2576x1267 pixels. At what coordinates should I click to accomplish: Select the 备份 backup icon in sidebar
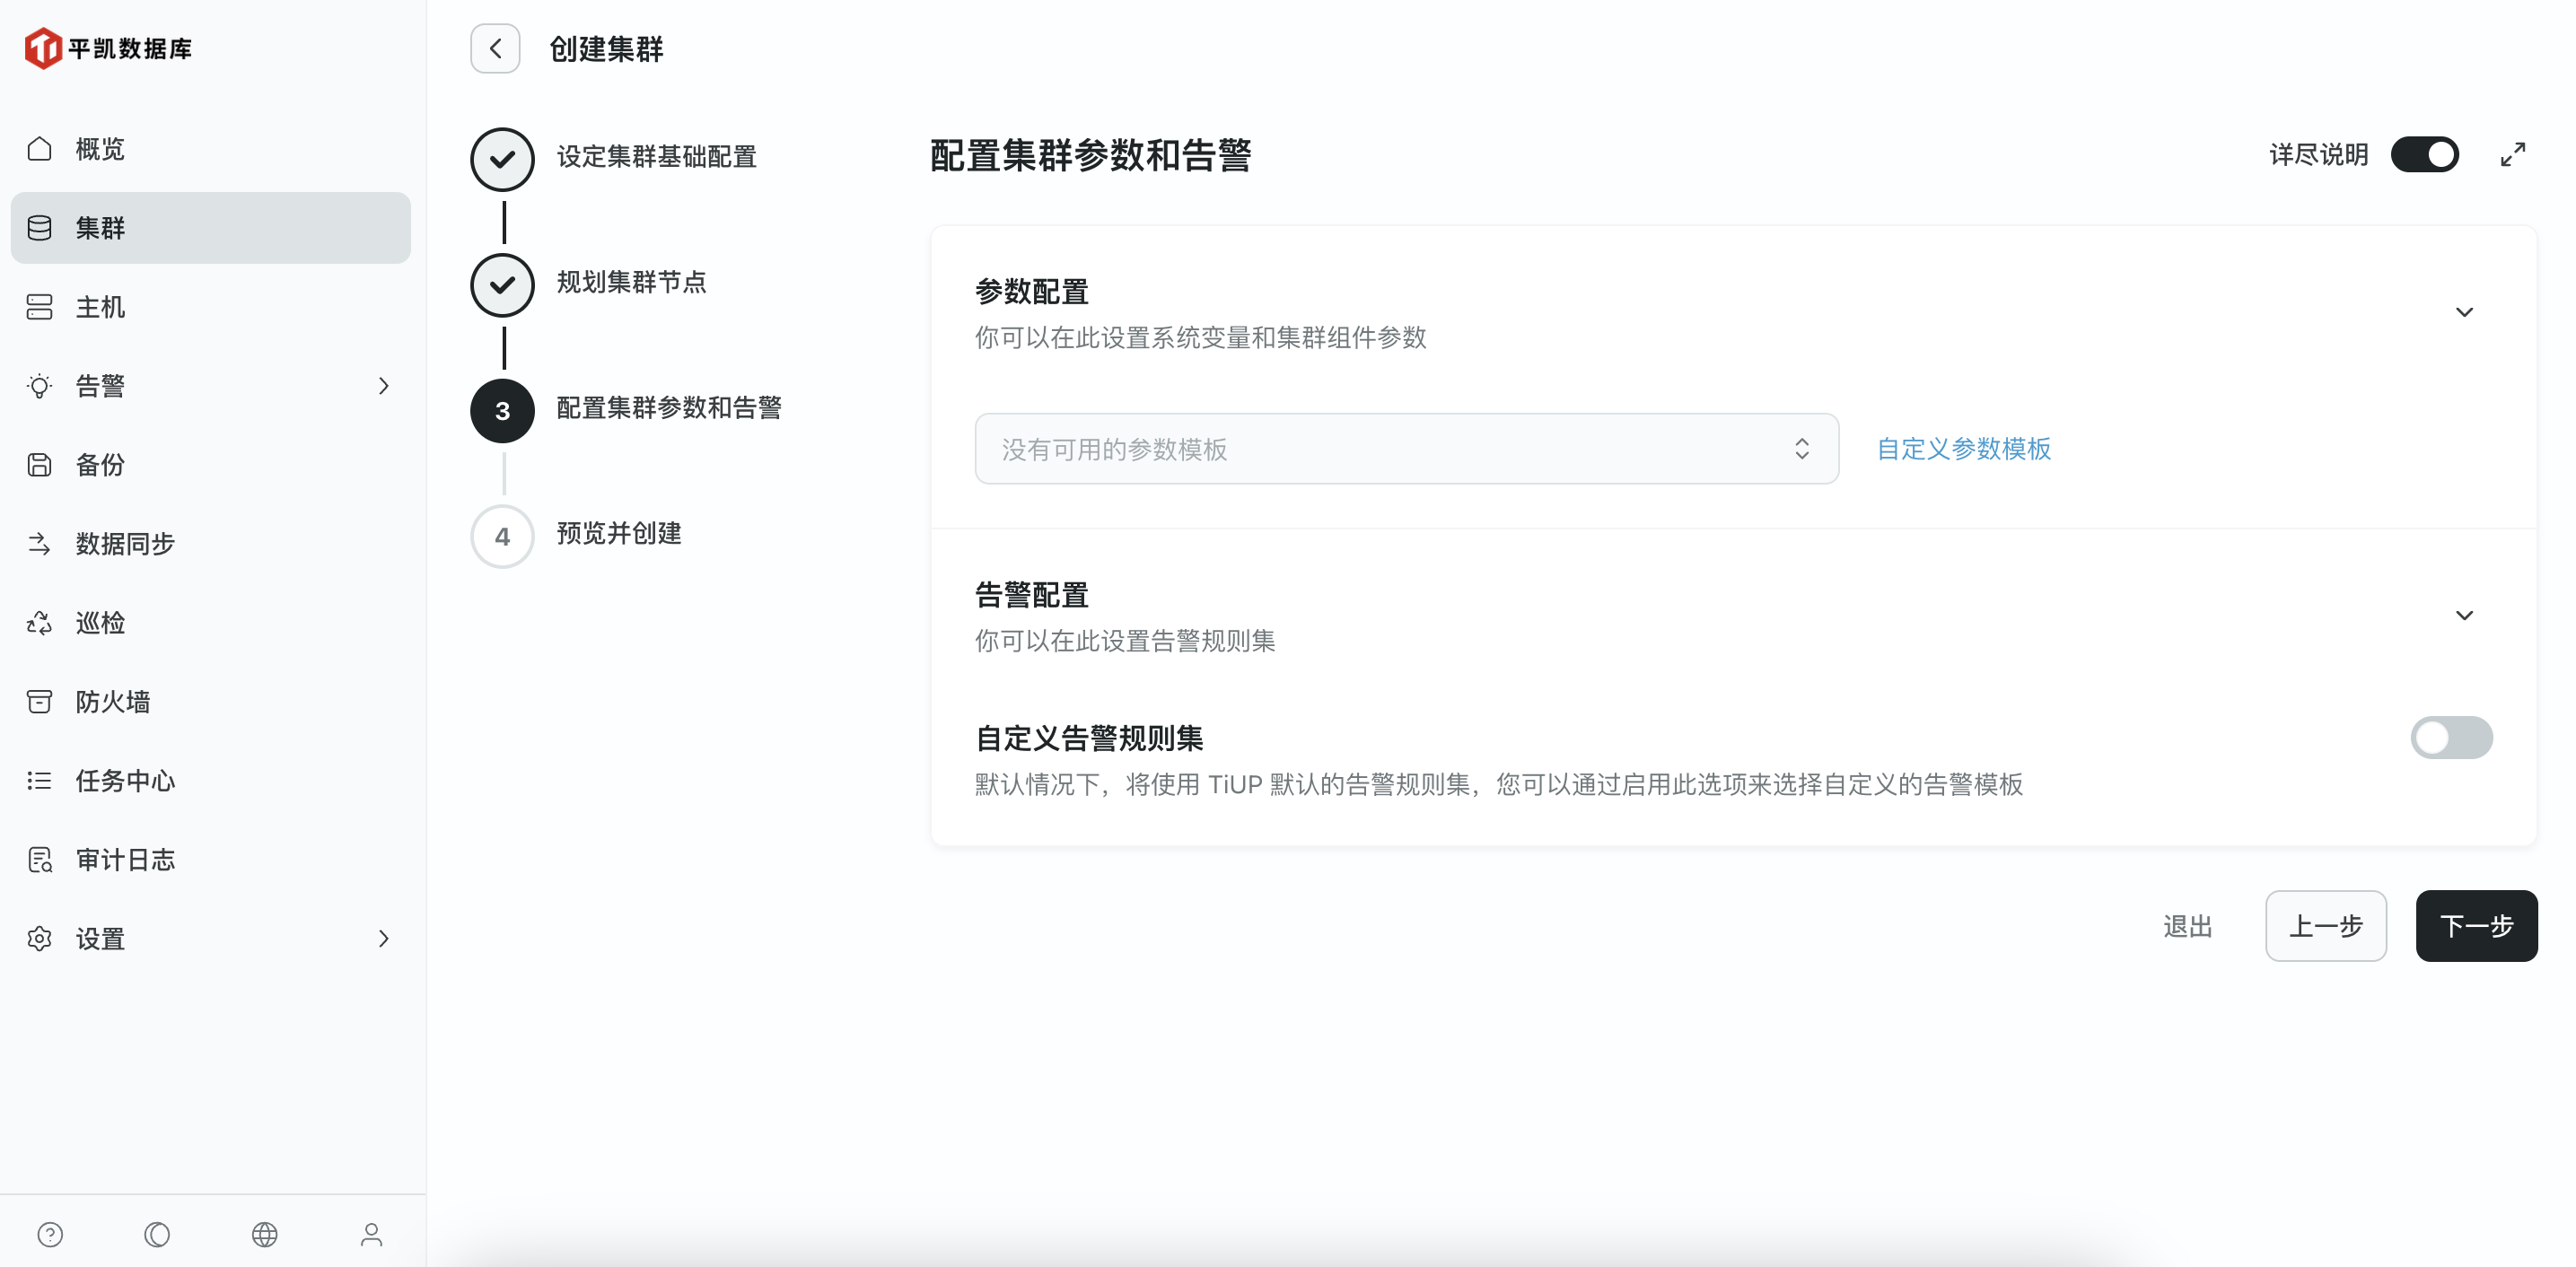click(99, 464)
